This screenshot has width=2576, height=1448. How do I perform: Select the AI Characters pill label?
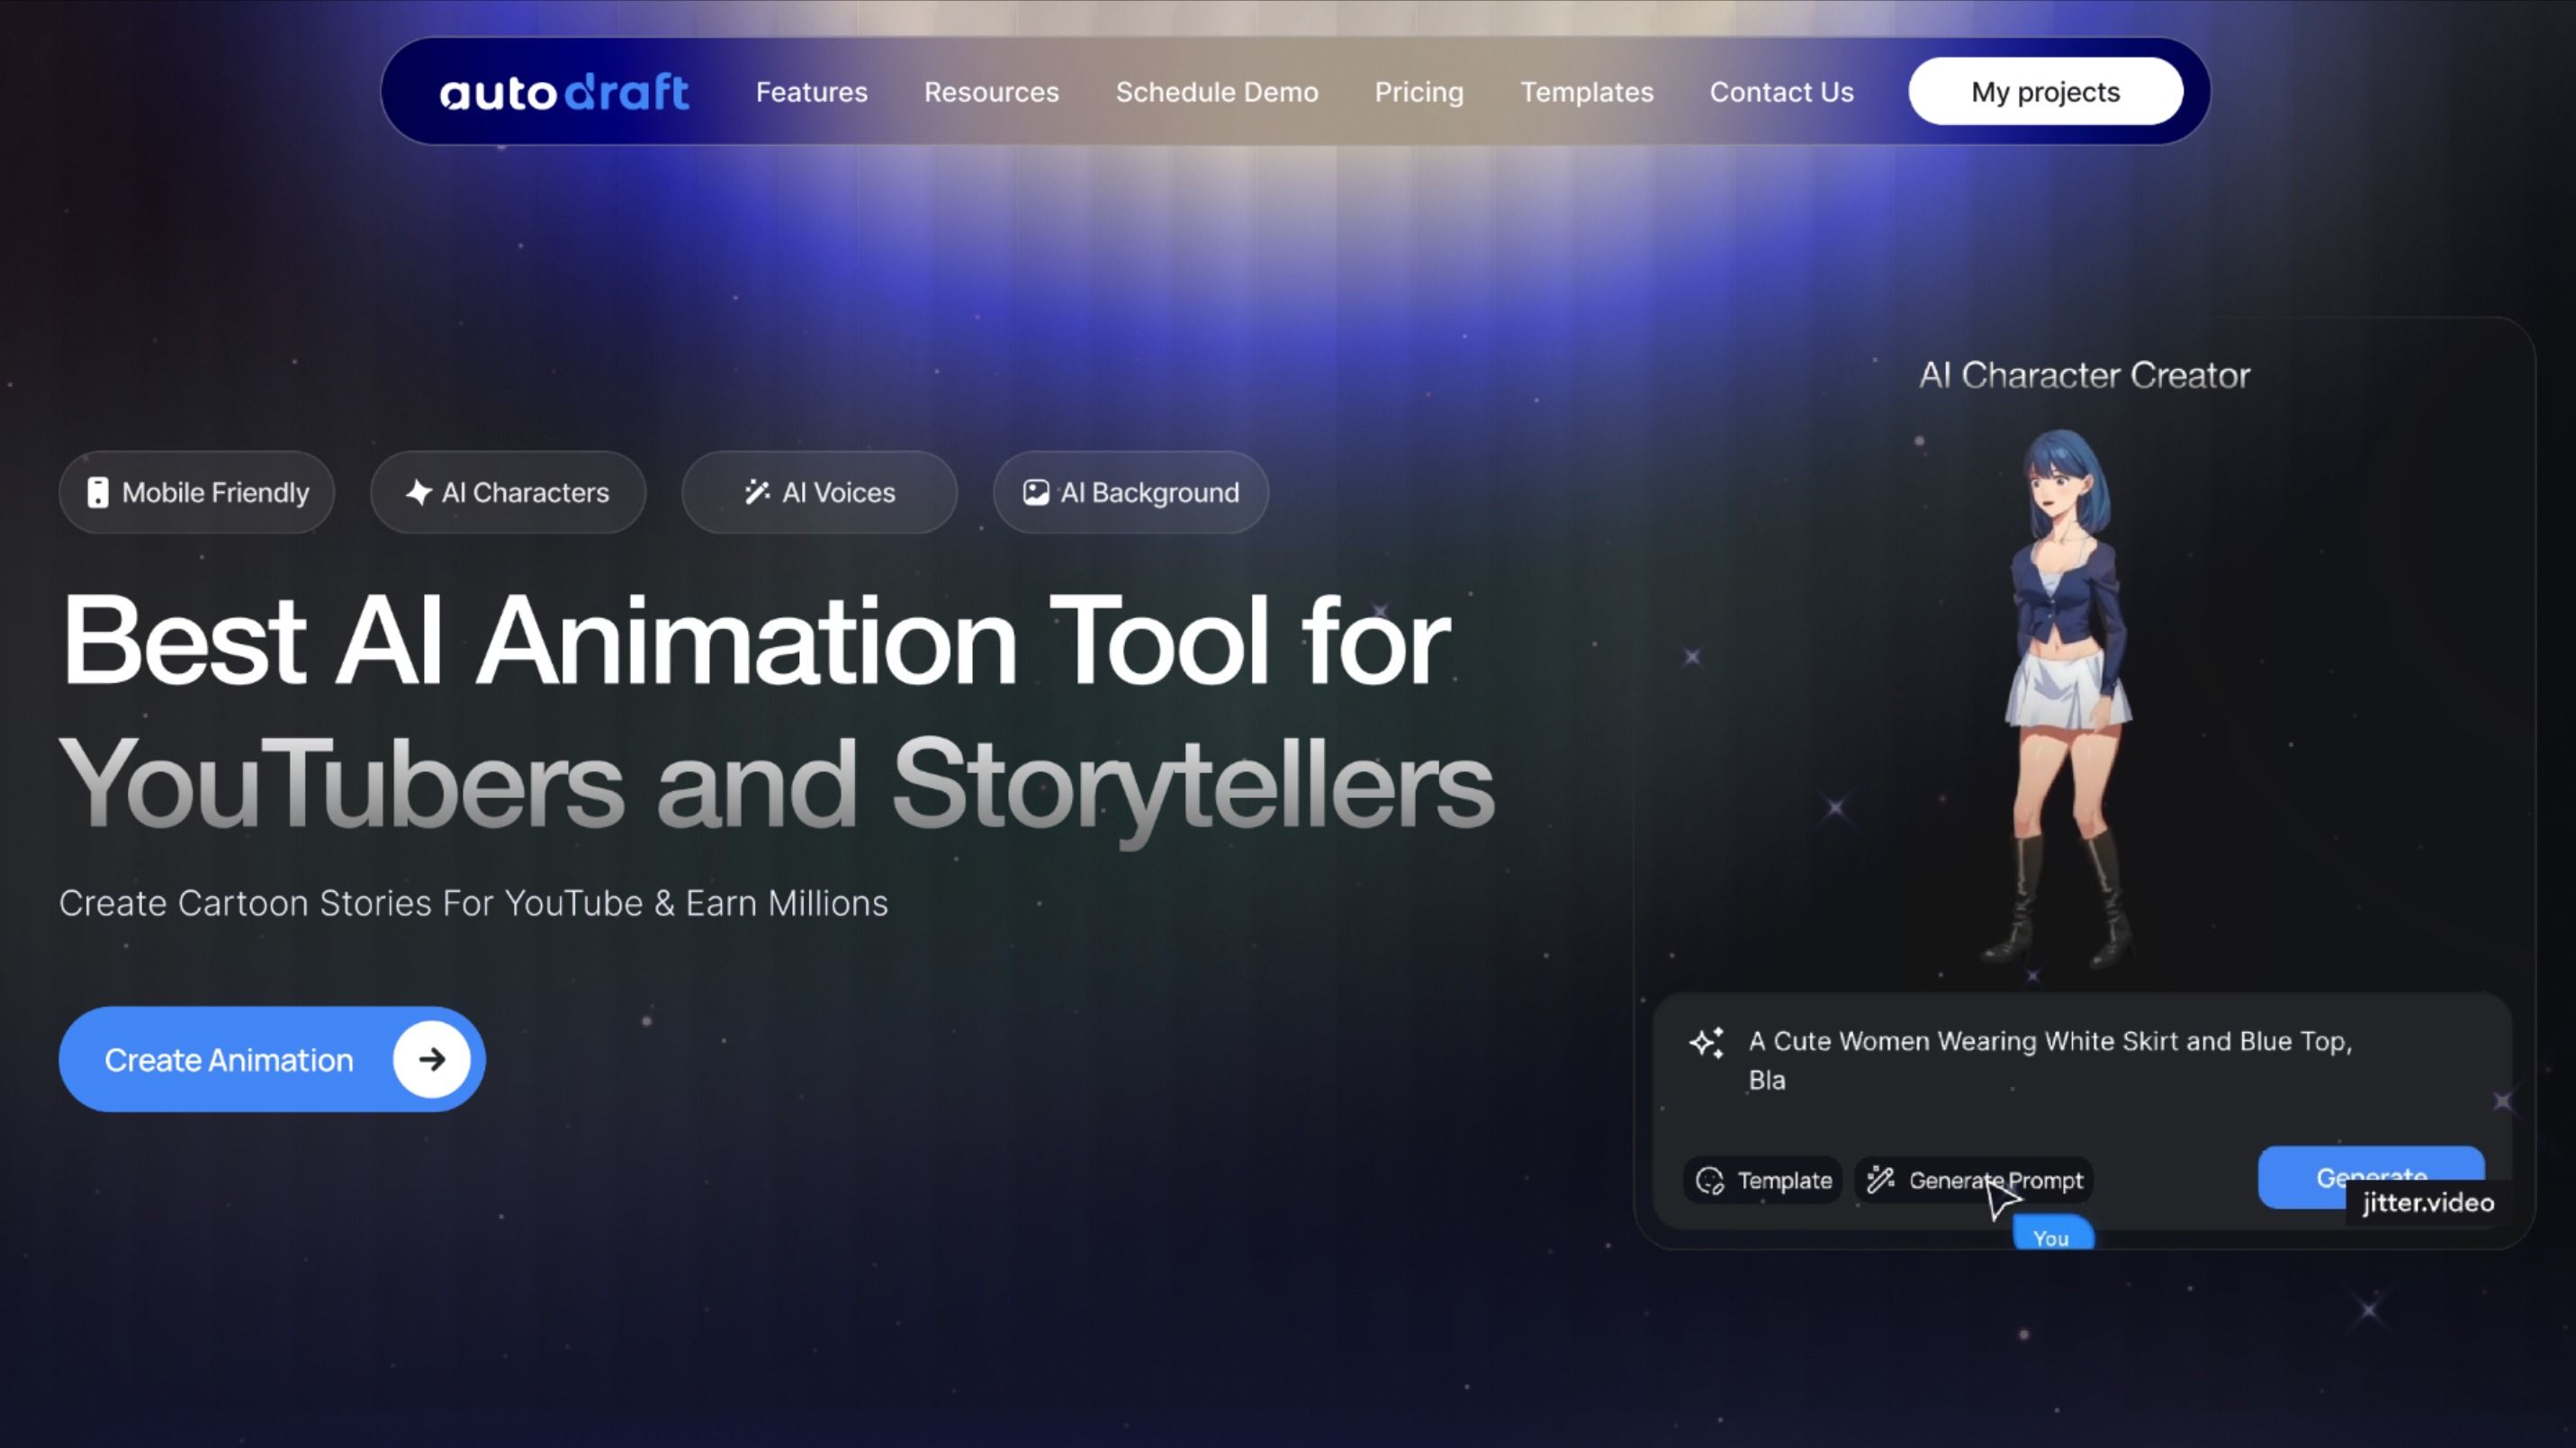coord(525,492)
